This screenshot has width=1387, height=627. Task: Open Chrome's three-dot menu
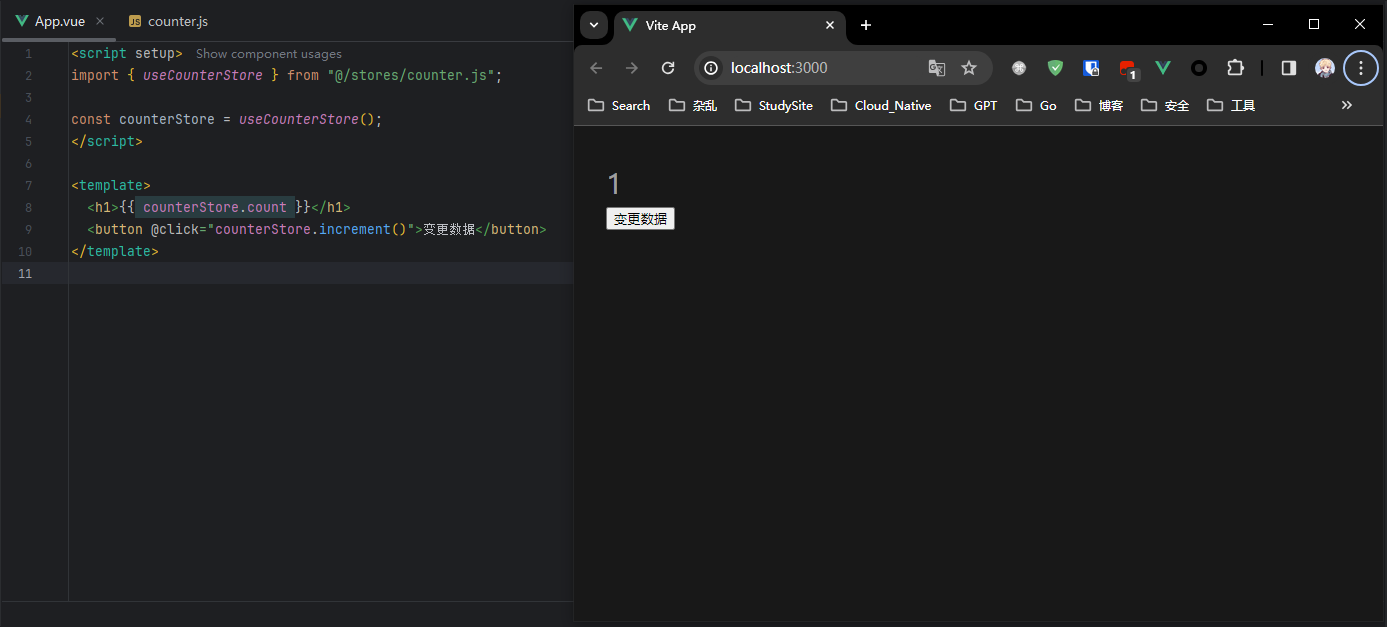[x=1361, y=68]
